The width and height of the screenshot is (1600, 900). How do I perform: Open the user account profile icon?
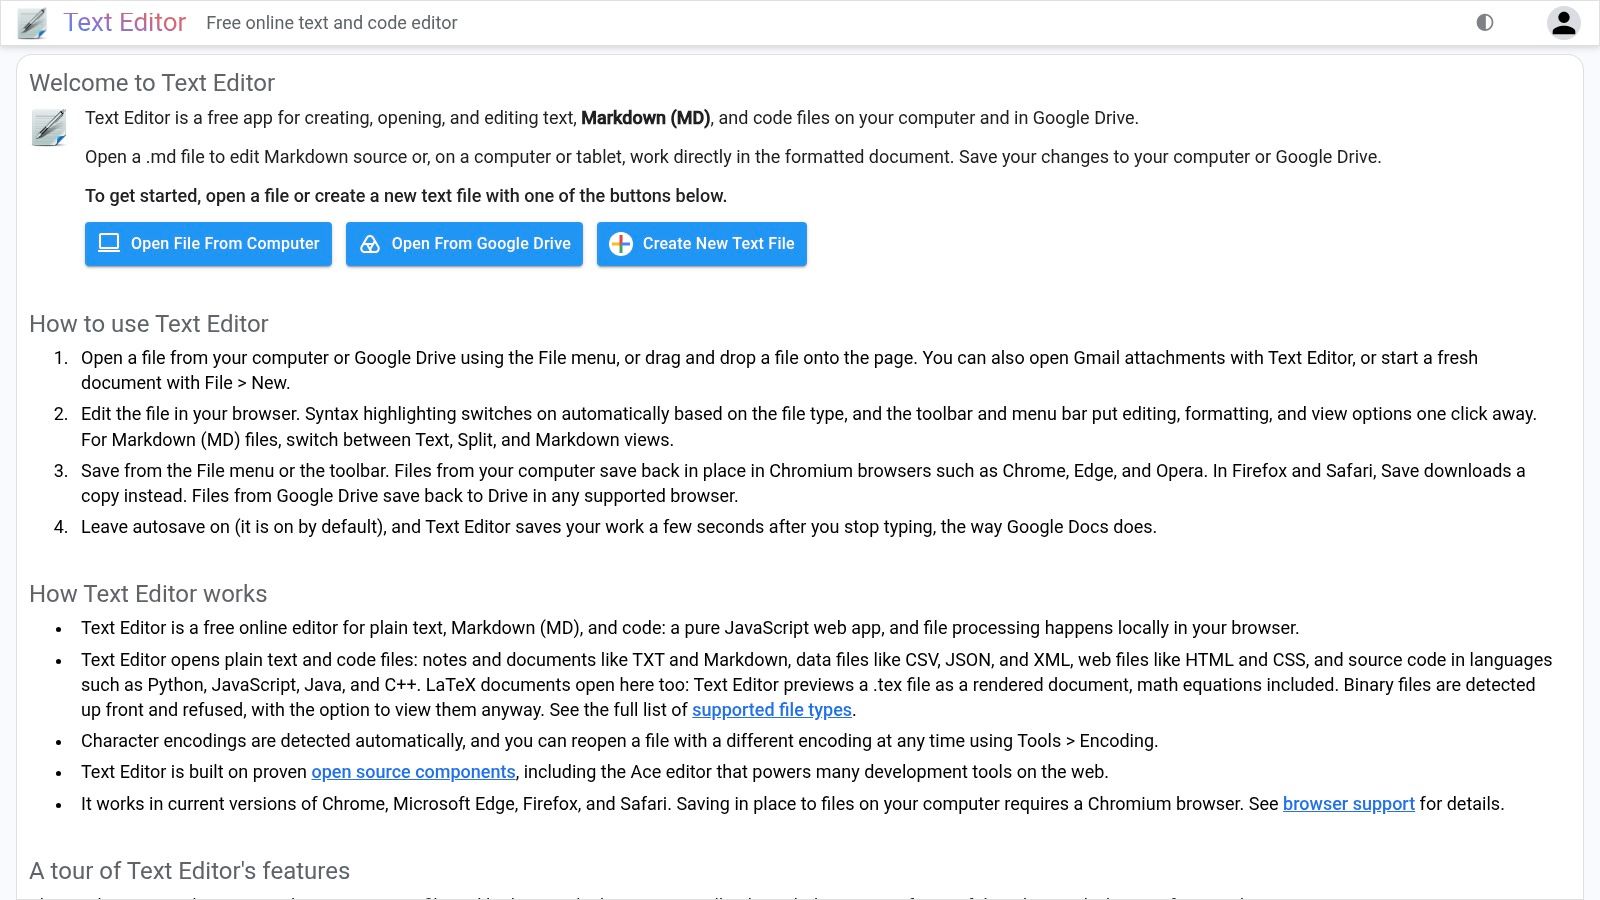click(x=1564, y=22)
